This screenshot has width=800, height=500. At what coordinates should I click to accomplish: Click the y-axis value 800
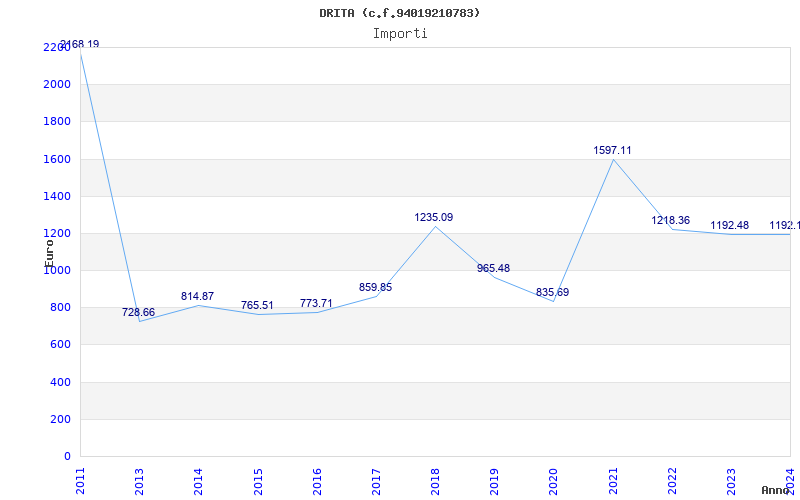tap(61, 308)
